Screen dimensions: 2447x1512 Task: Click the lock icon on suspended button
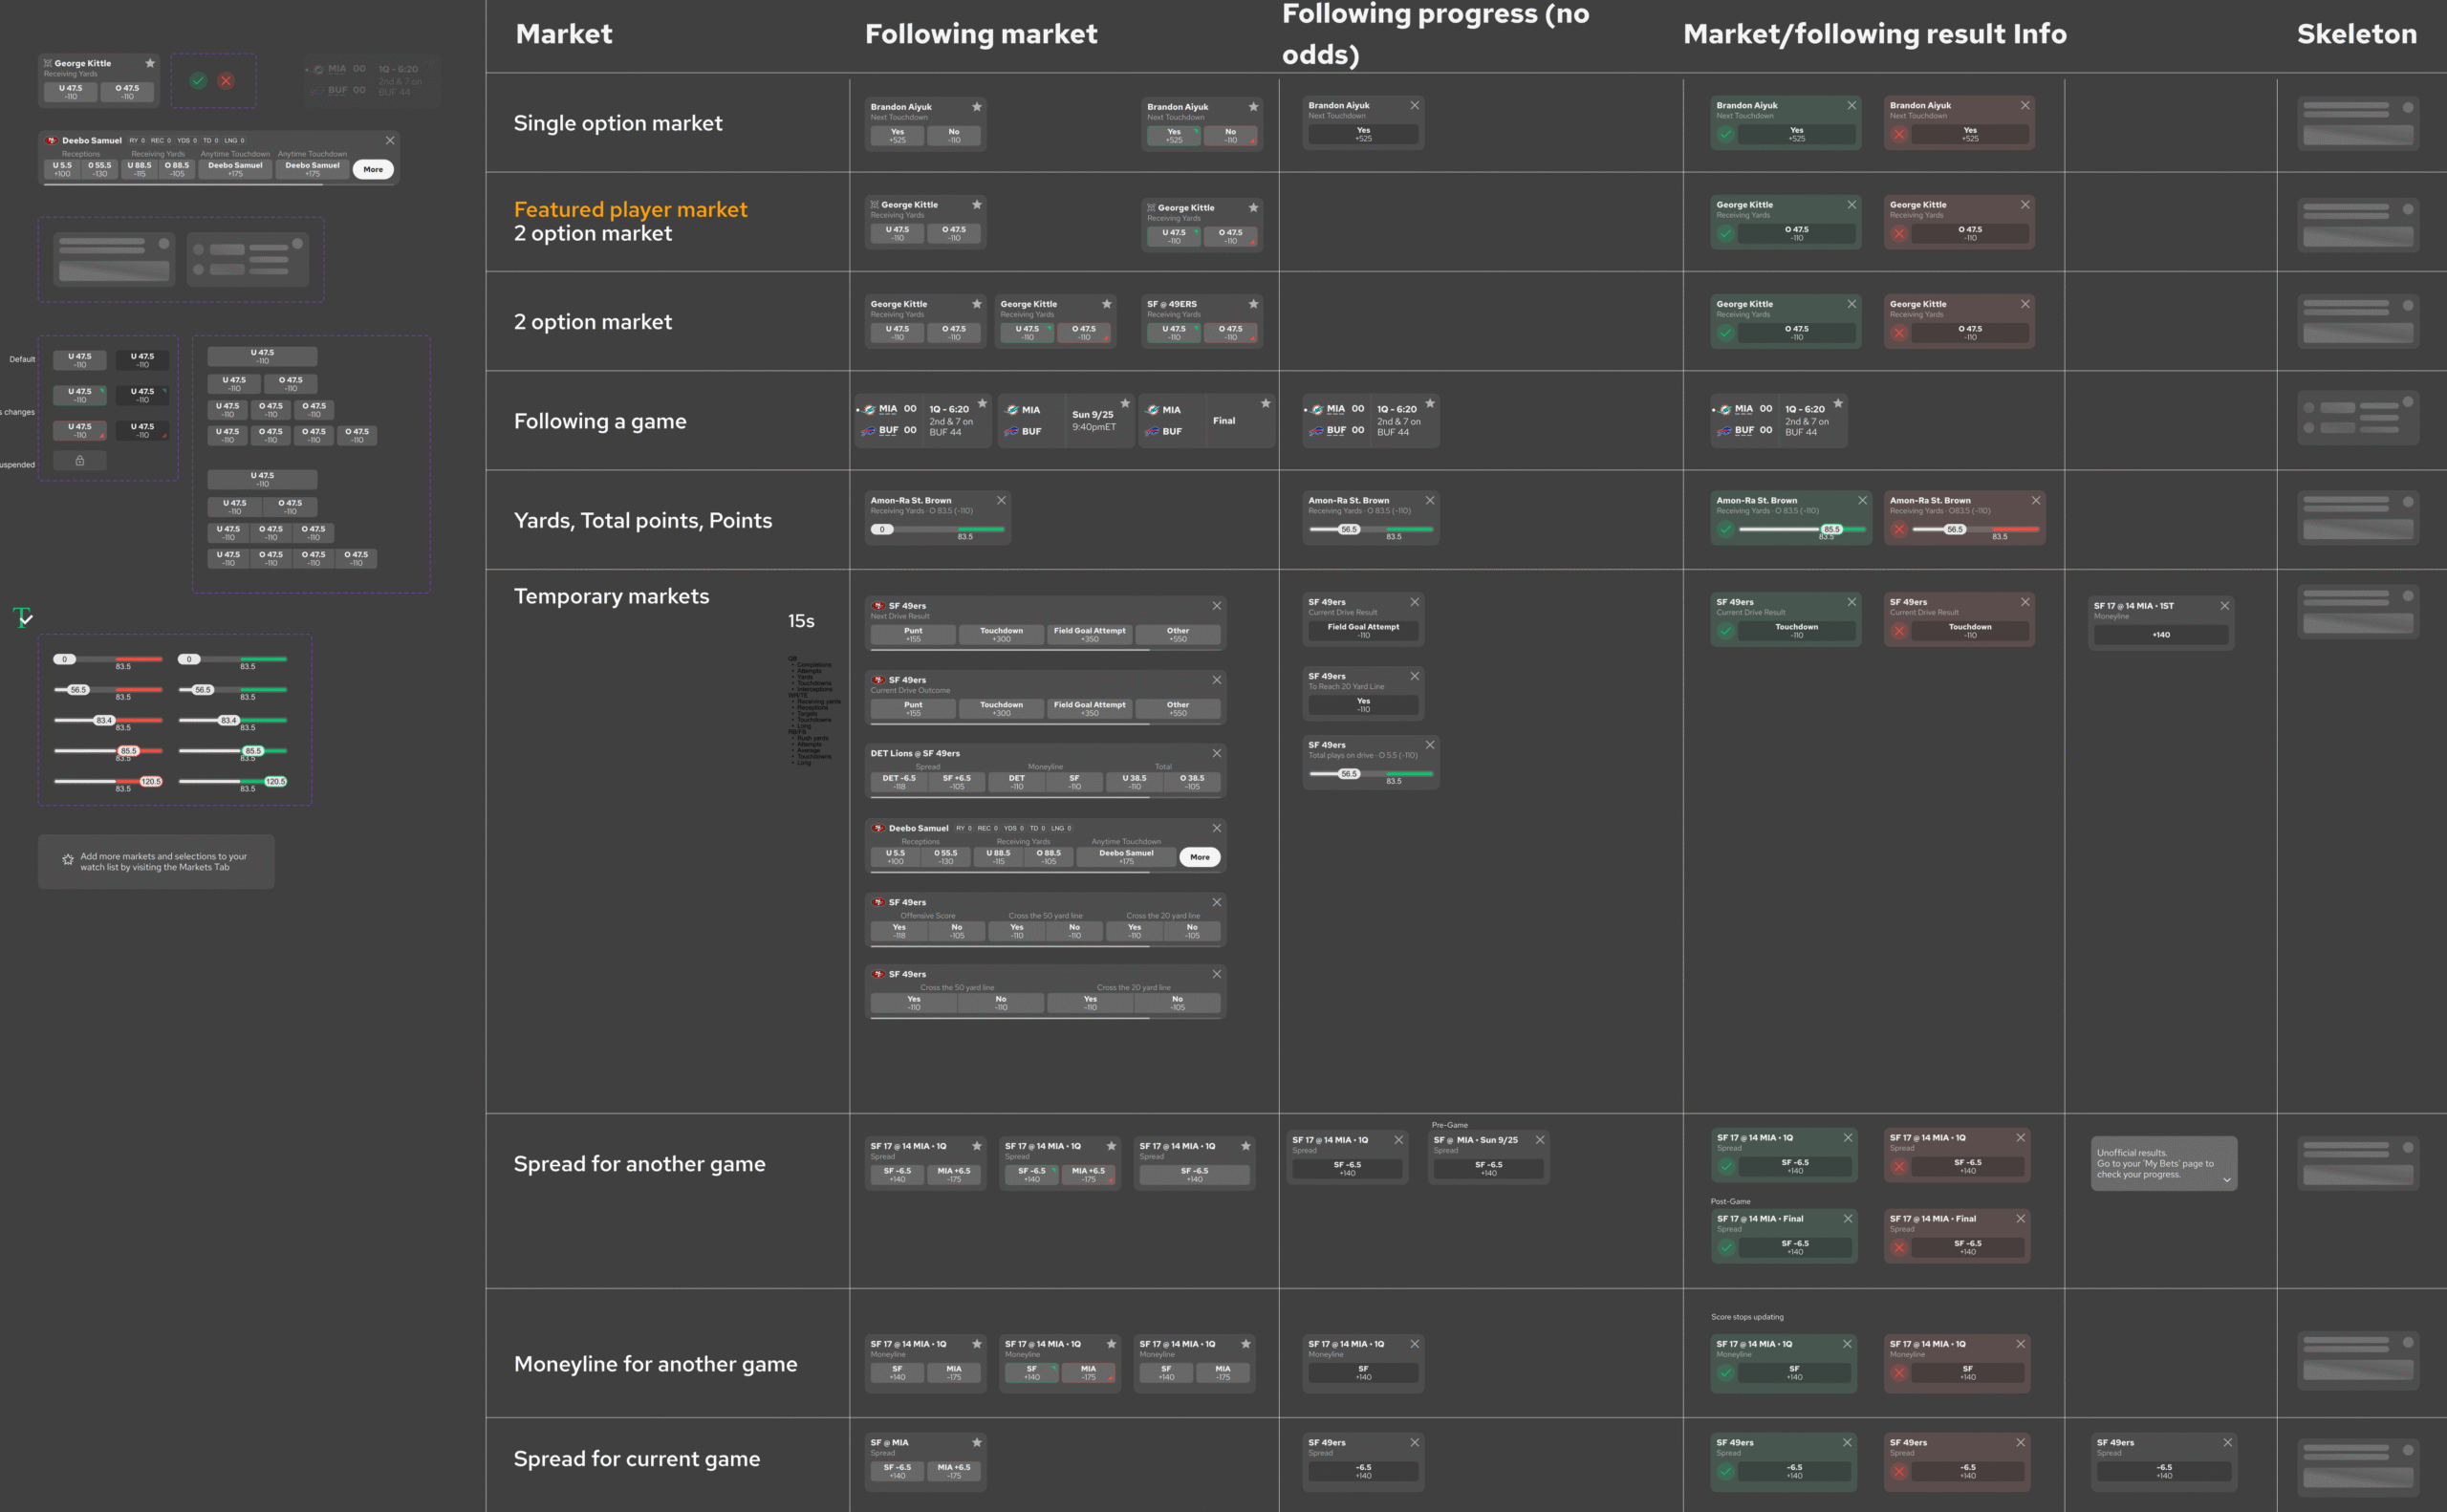pos(80,461)
